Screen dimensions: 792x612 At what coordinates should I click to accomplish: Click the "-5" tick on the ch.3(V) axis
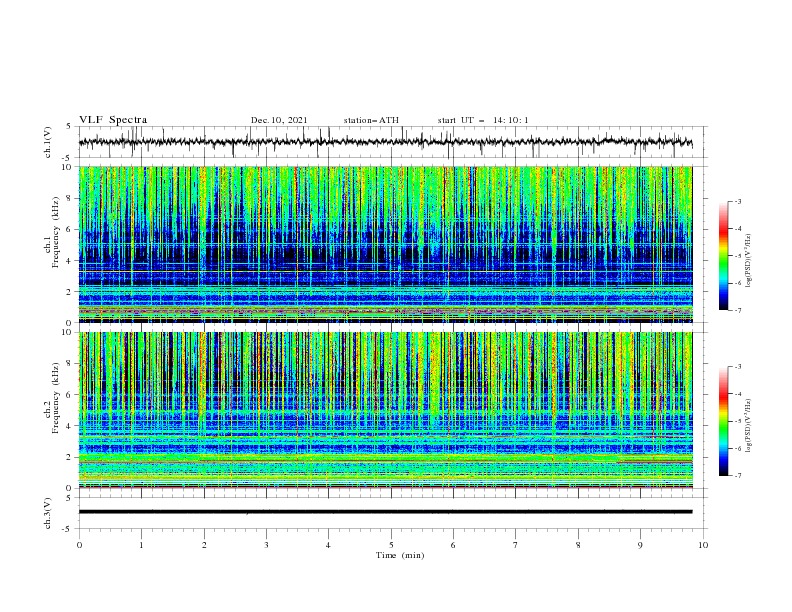tap(68, 529)
